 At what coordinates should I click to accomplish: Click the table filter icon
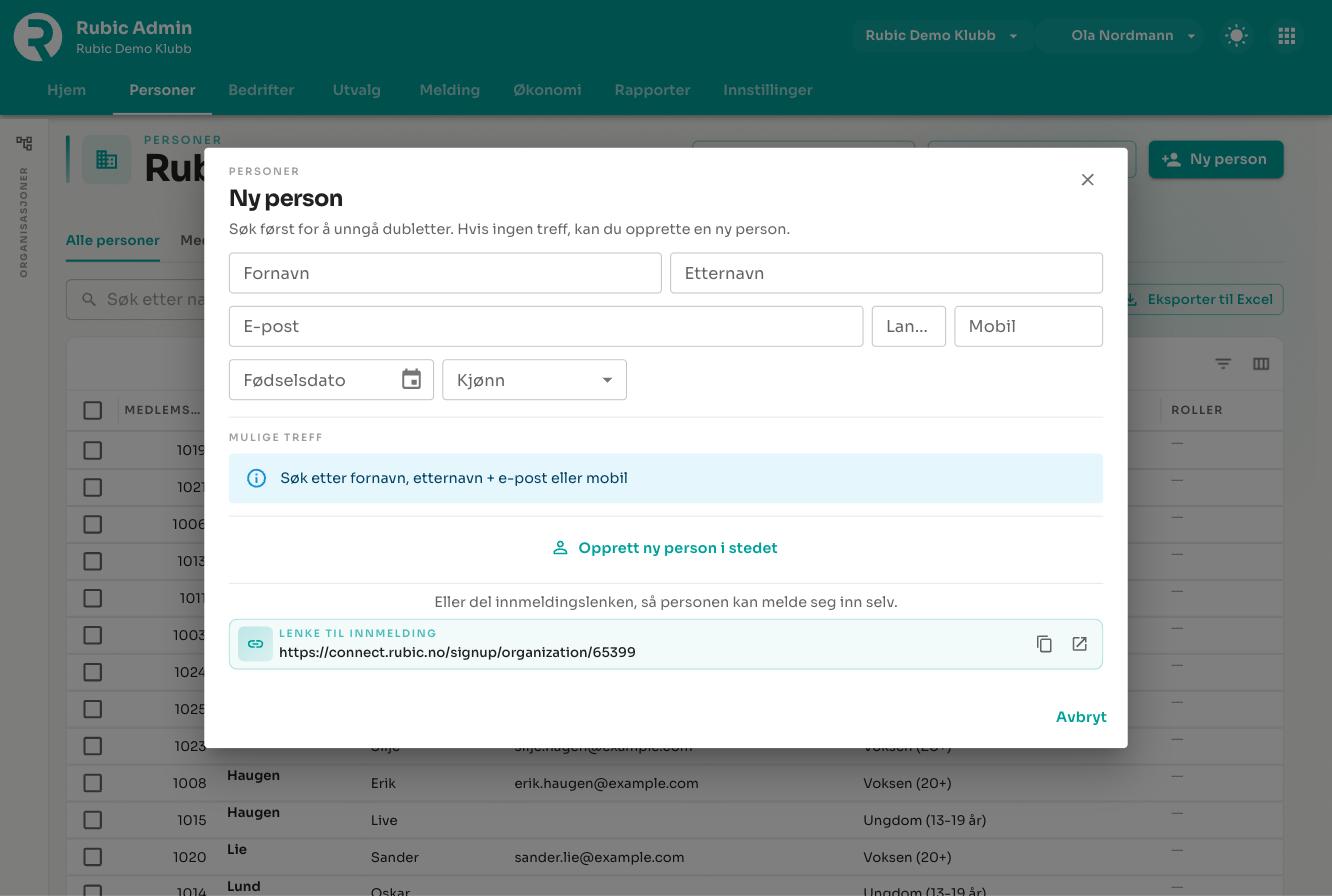[x=1223, y=364]
